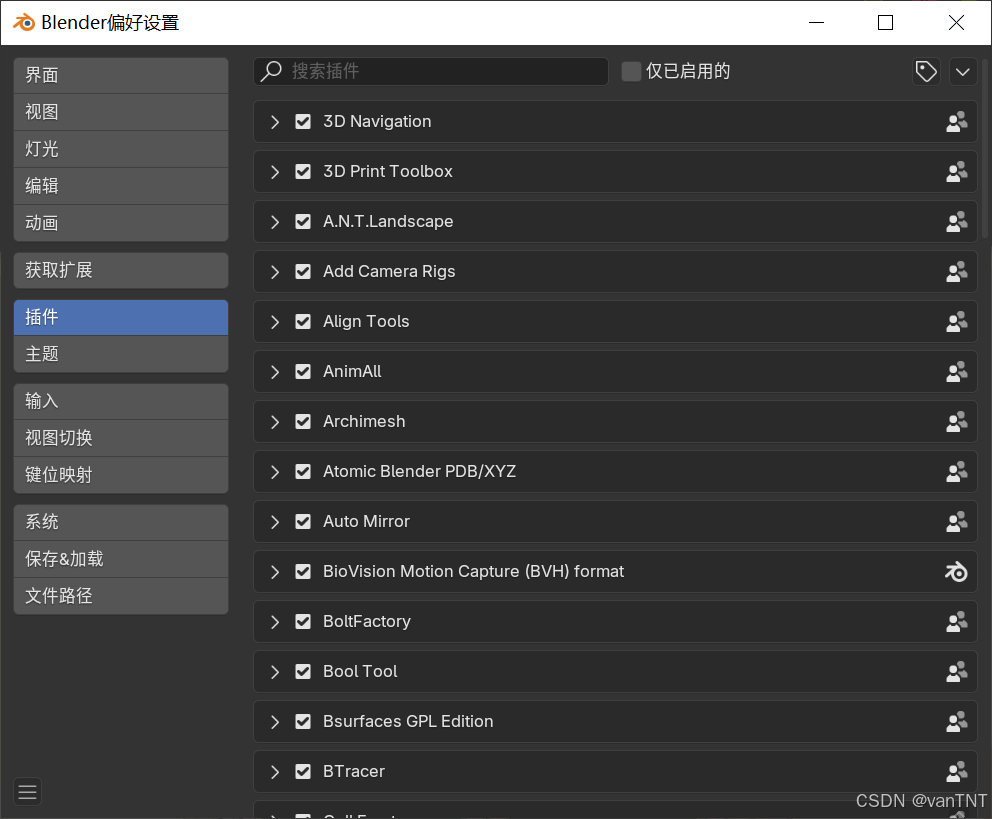The height and width of the screenshot is (819, 992).
Task: Expand the 3D Print Toolbox details
Action: (275, 171)
